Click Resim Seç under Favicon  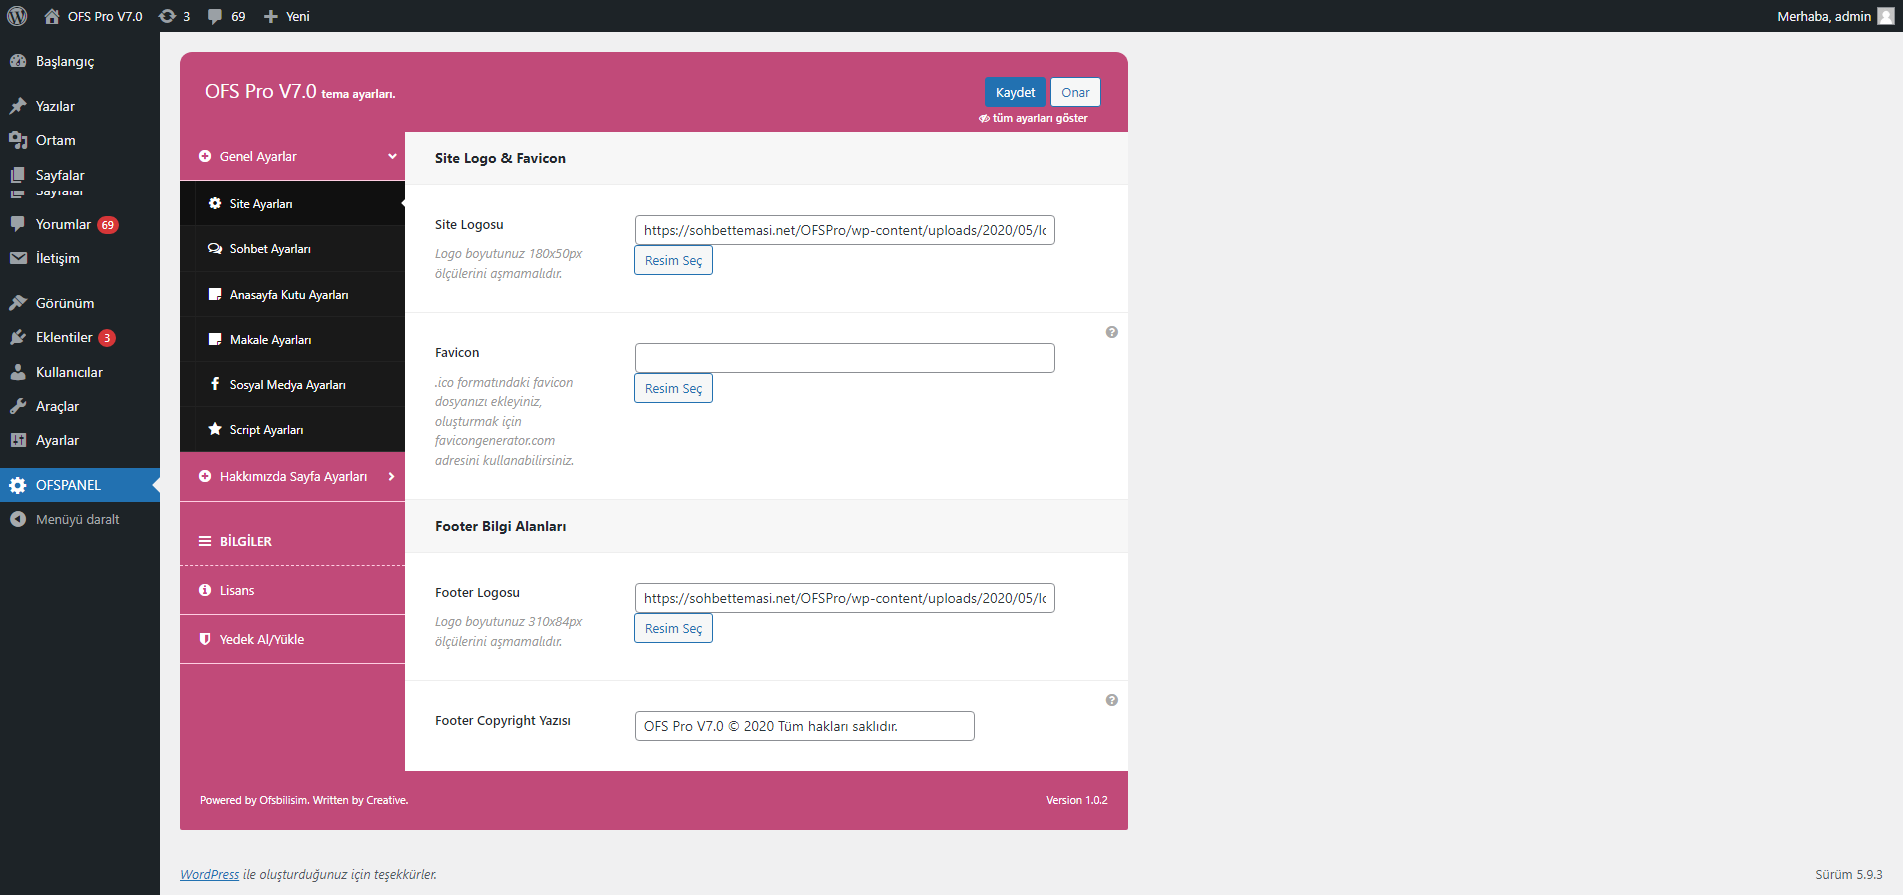(x=673, y=388)
